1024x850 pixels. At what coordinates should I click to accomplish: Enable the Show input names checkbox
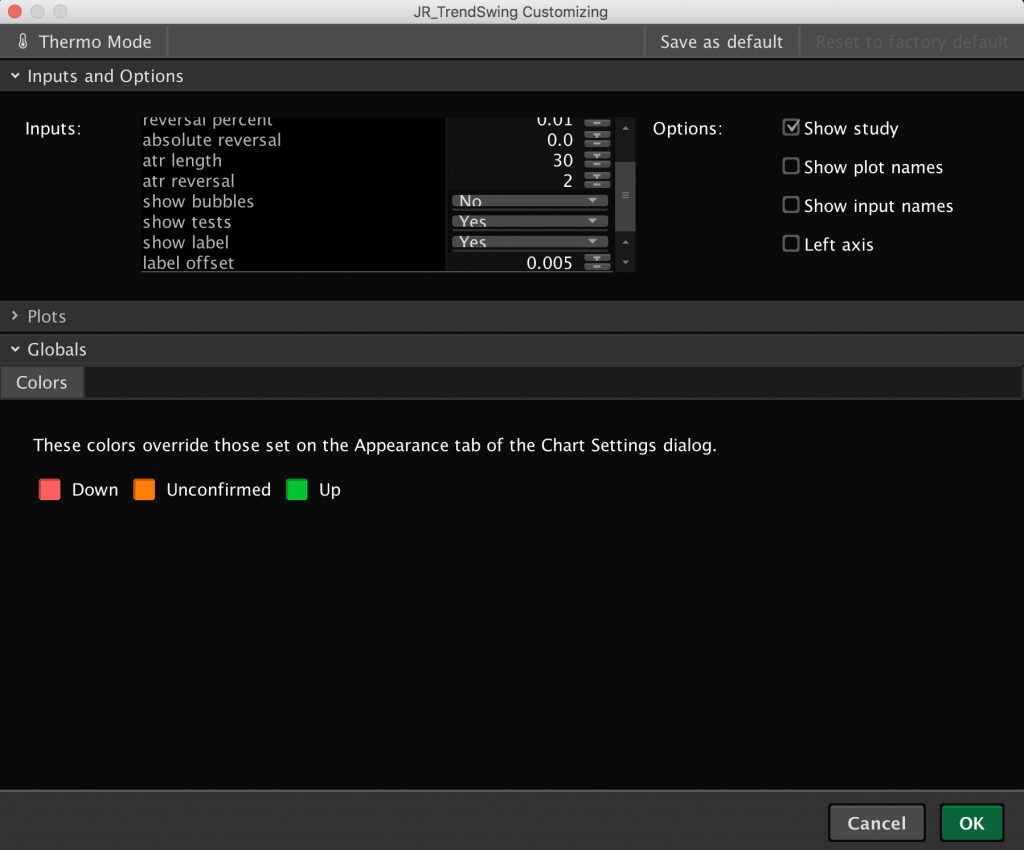pyautogui.click(x=791, y=206)
